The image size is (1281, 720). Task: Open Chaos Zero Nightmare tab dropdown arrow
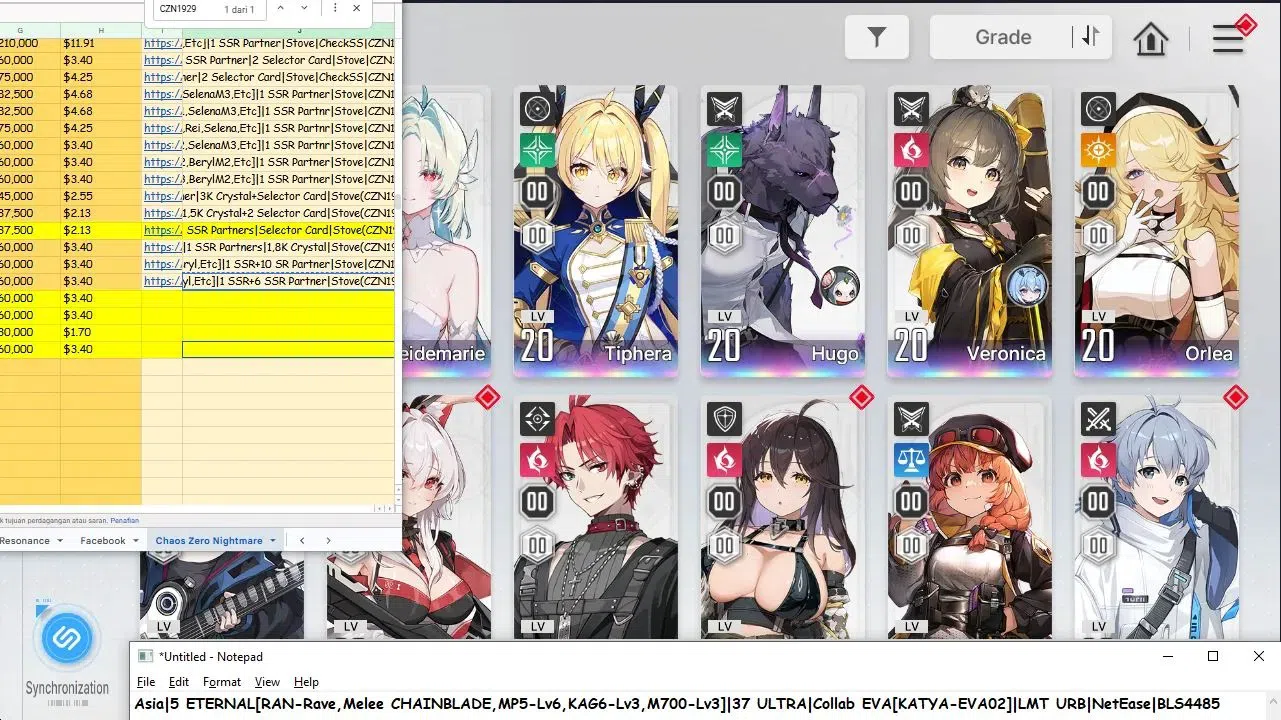tap(272, 541)
